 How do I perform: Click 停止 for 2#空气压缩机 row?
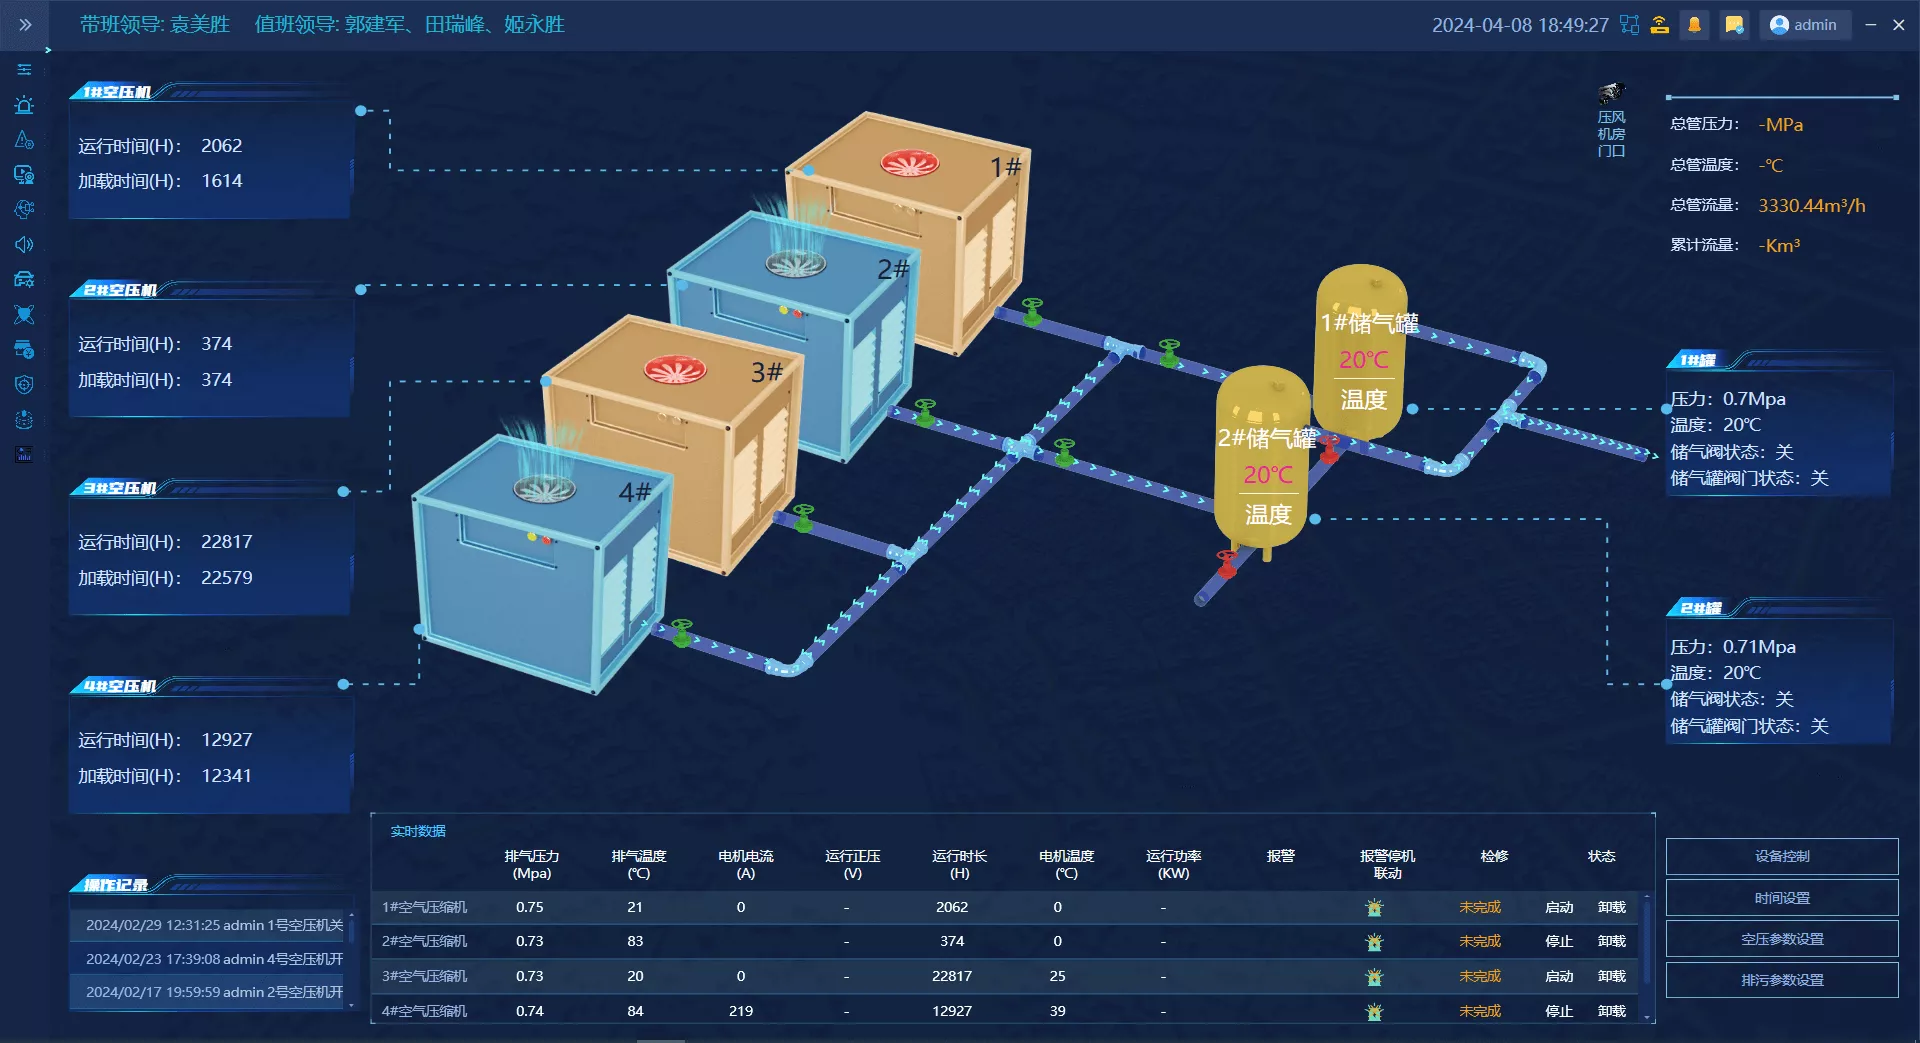point(1559,942)
